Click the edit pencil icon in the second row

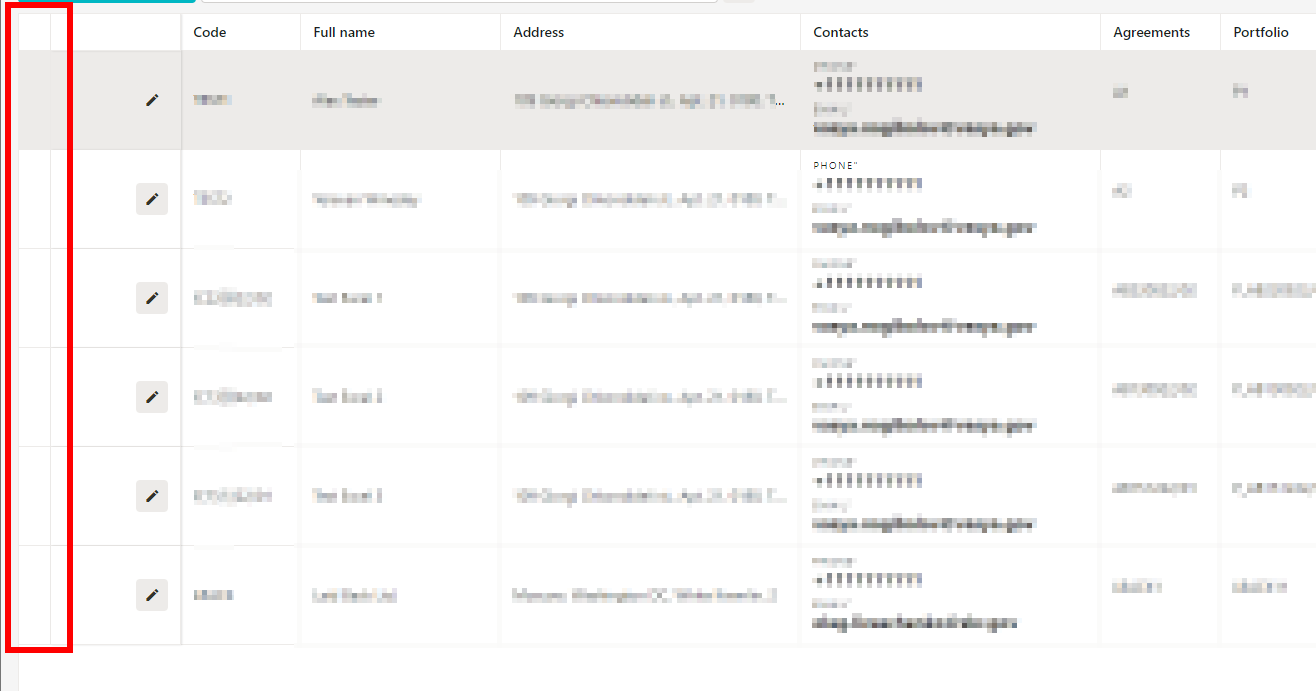[152, 199]
